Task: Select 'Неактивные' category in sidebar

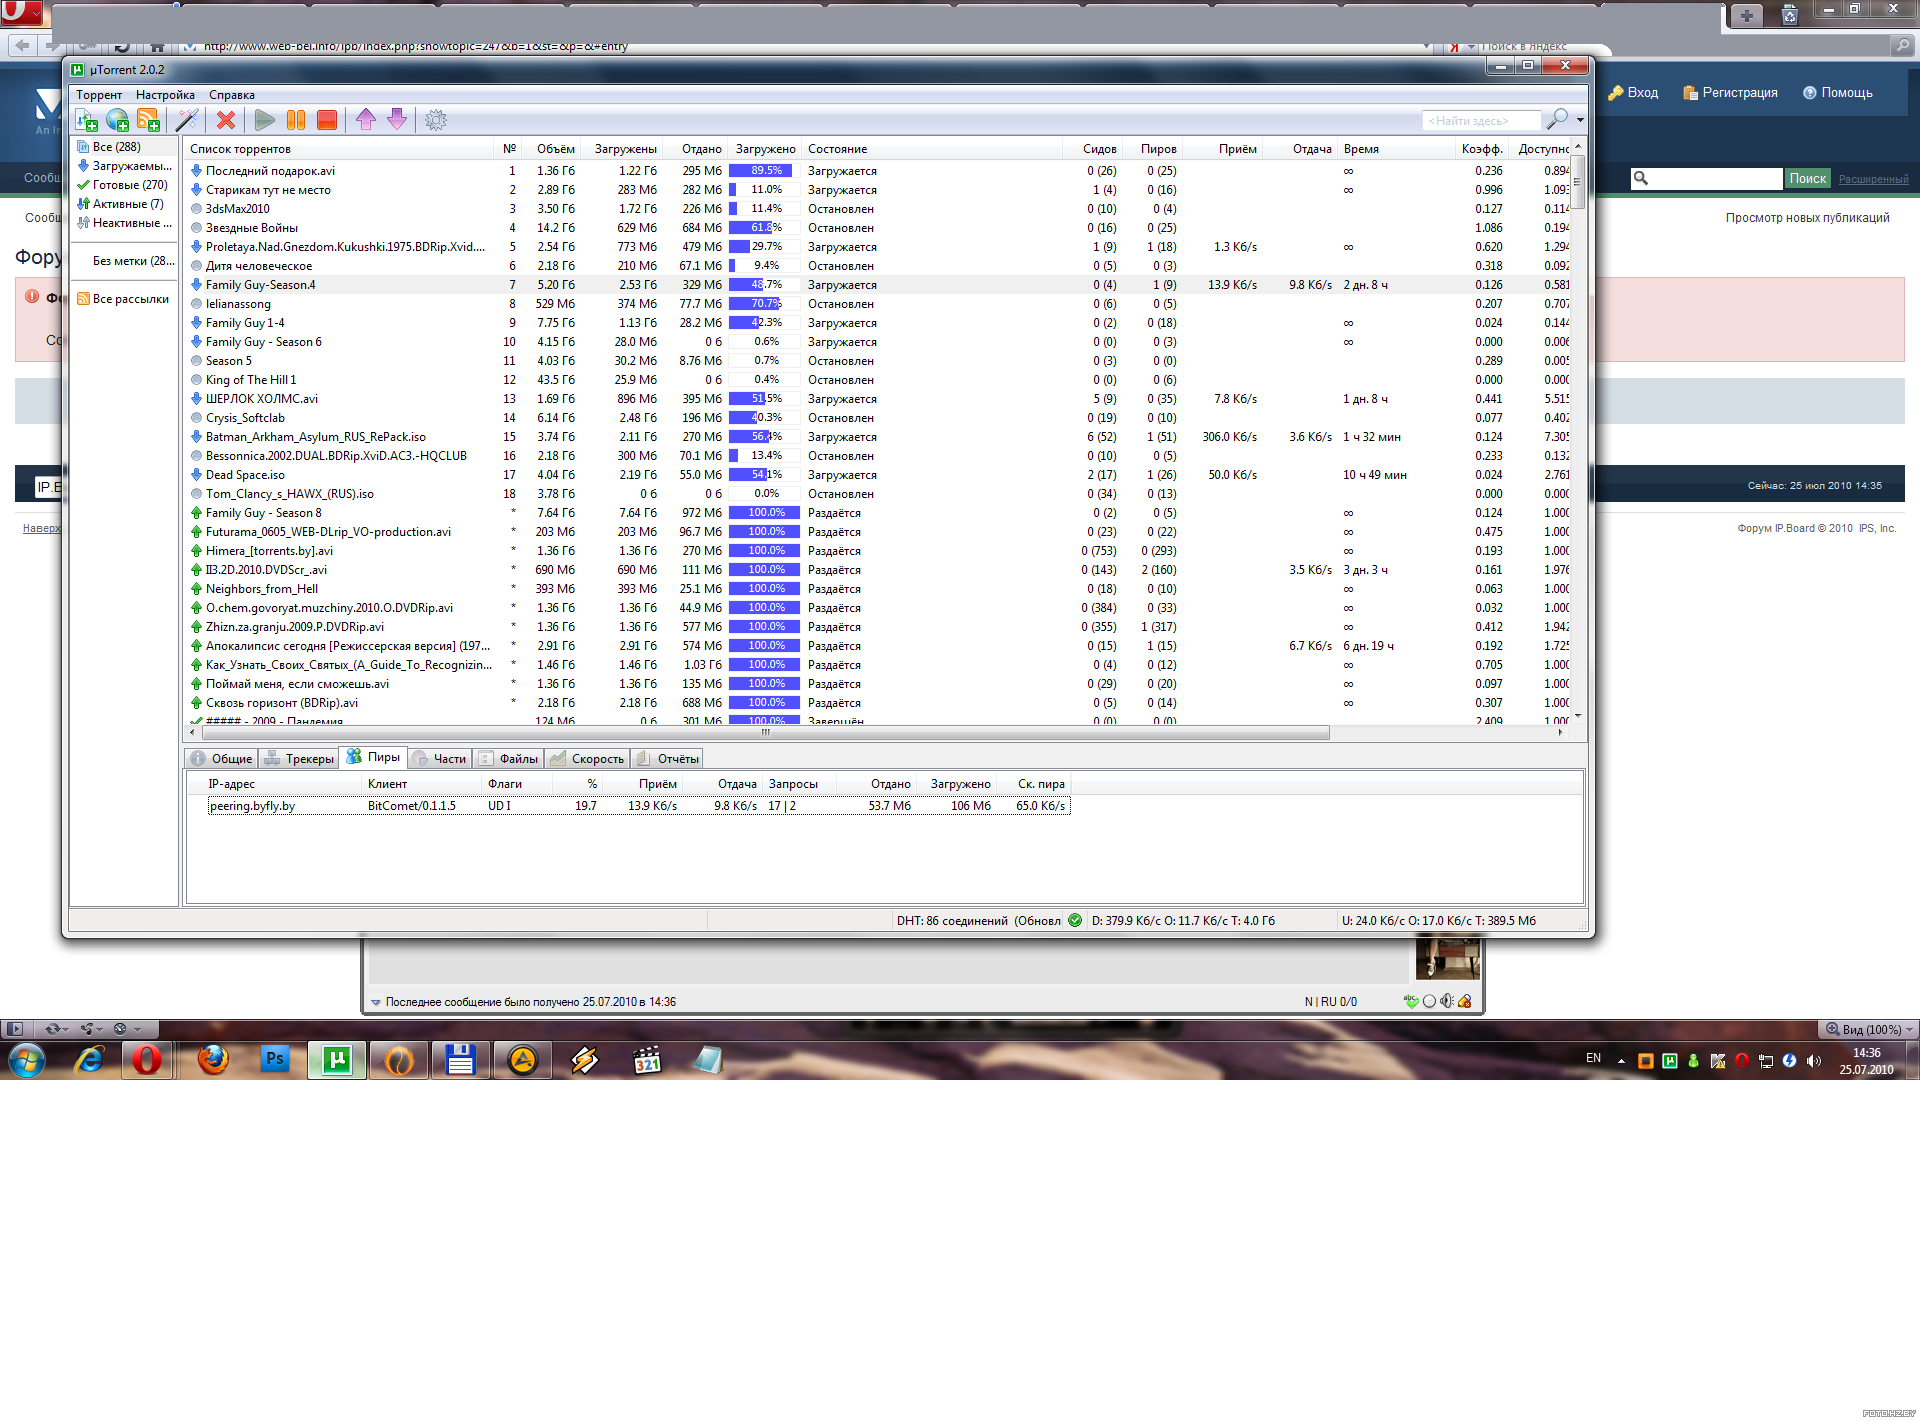Action: [x=125, y=223]
